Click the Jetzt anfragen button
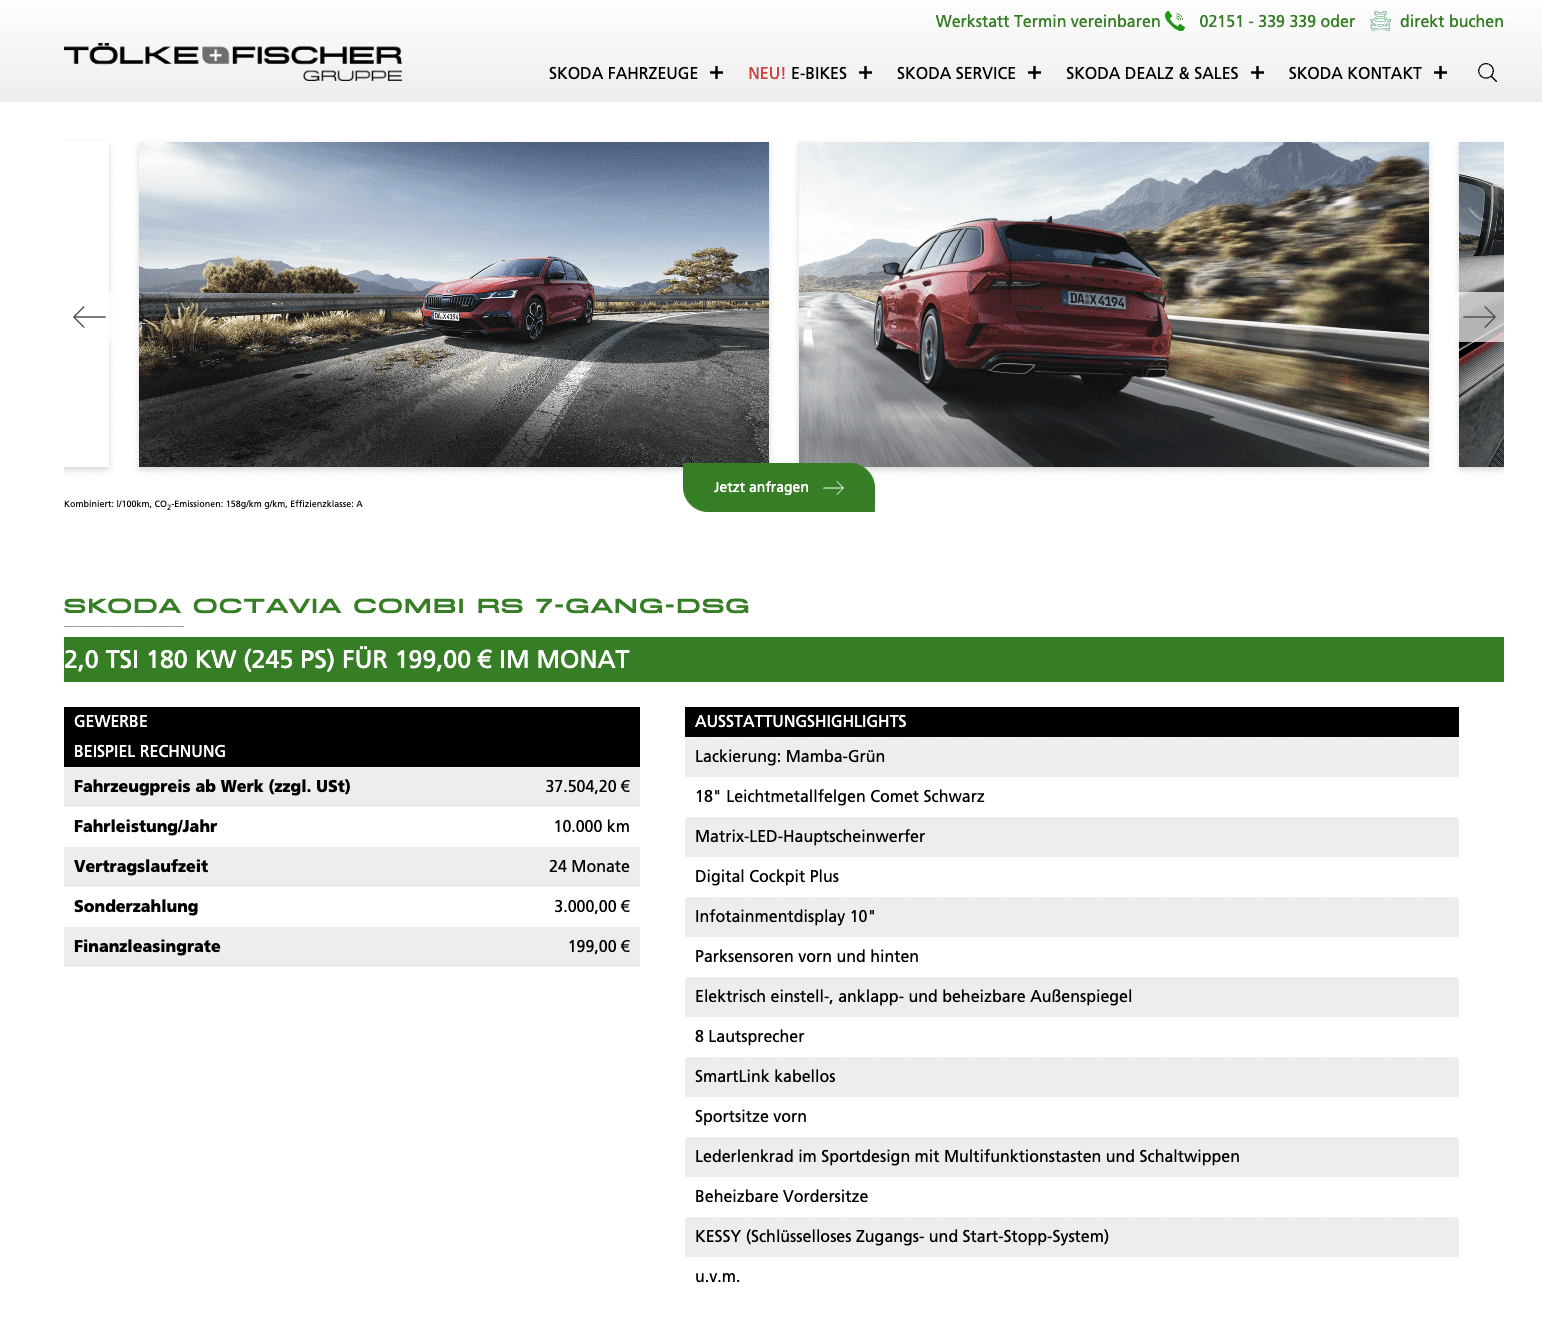 [779, 487]
